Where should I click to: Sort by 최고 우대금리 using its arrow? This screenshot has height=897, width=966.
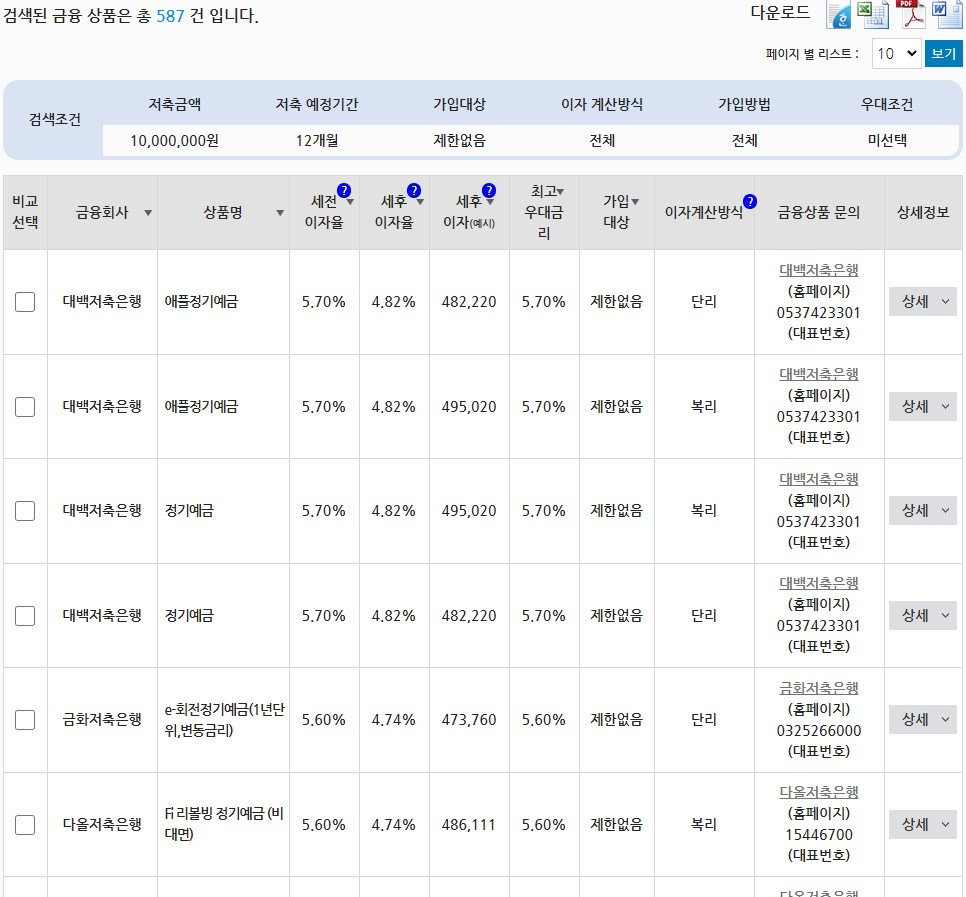tap(560, 192)
